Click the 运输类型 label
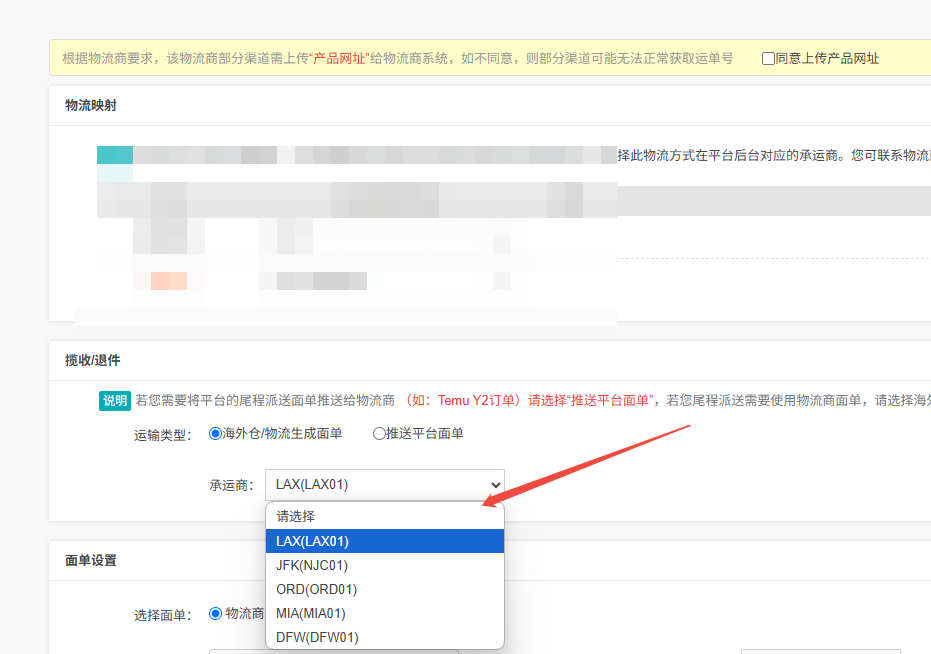This screenshot has height=654, width=931. (x=162, y=435)
